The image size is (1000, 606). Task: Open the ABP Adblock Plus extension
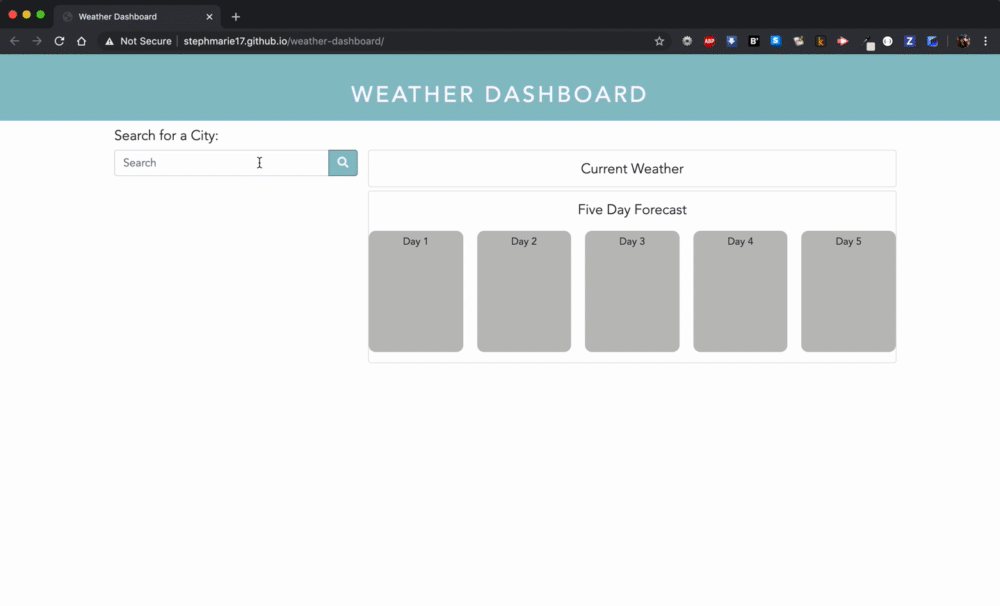(x=709, y=41)
